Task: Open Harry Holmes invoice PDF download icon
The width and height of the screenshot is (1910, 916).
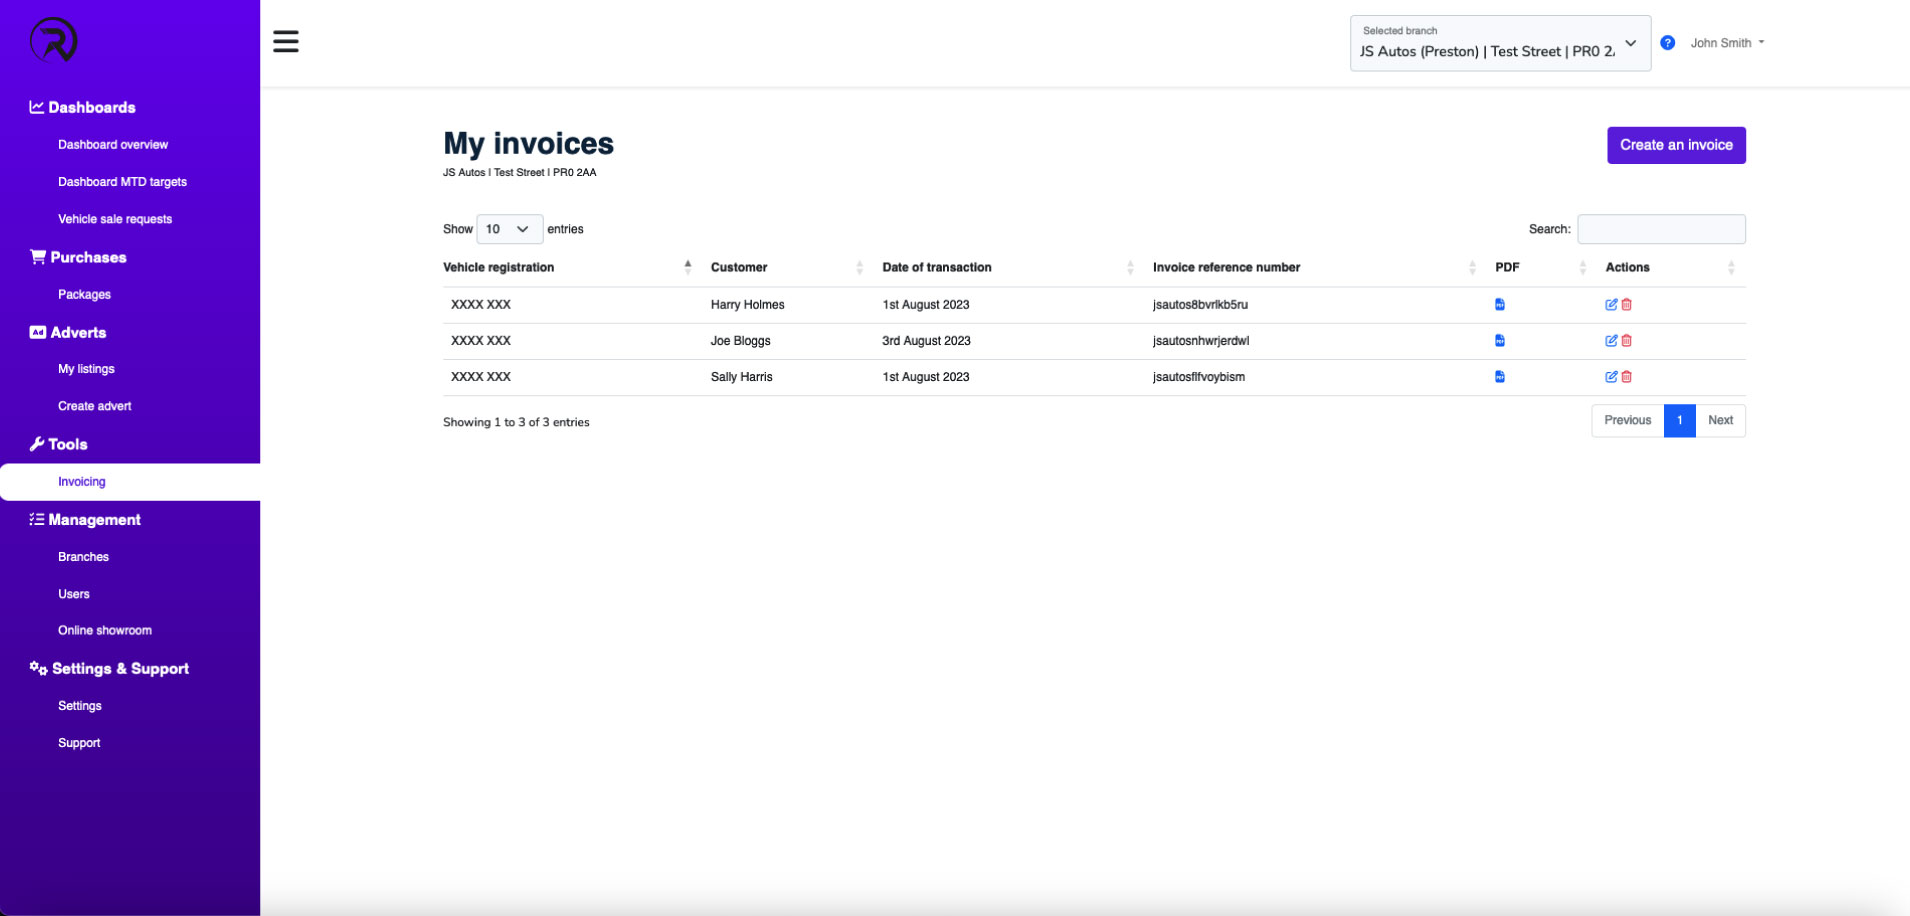Action: [x=1499, y=304]
